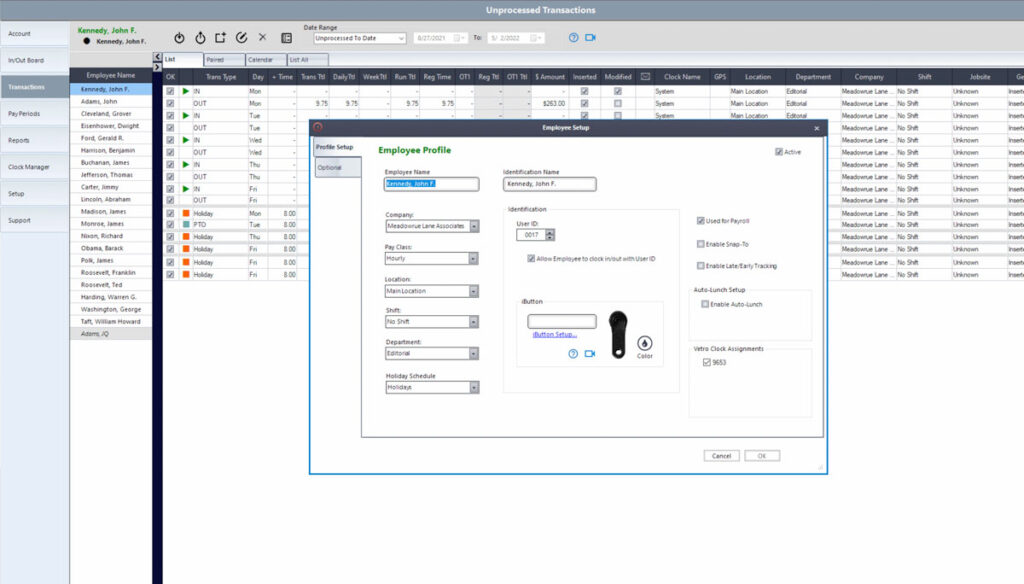Screen dimensions: 1024x584
Task: Open the iButton Color picker
Action: coord(644,343)
